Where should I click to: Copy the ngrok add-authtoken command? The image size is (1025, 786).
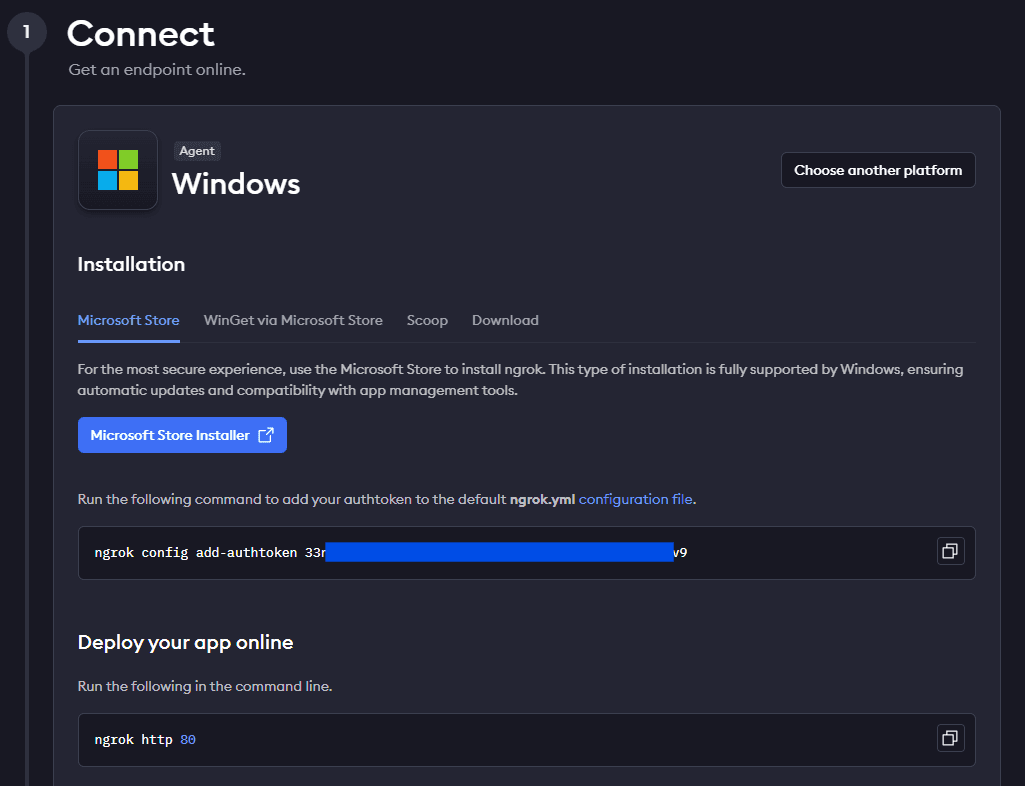click(x=950, y=551)
